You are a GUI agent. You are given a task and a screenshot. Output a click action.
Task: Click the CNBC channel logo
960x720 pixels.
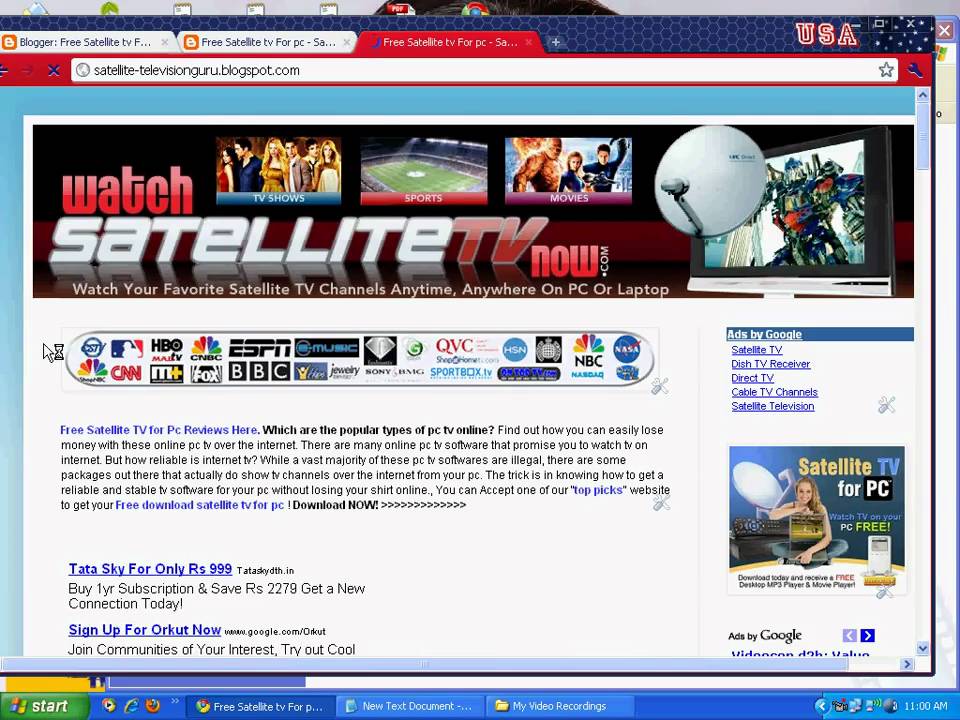click(x=206, y=348)
